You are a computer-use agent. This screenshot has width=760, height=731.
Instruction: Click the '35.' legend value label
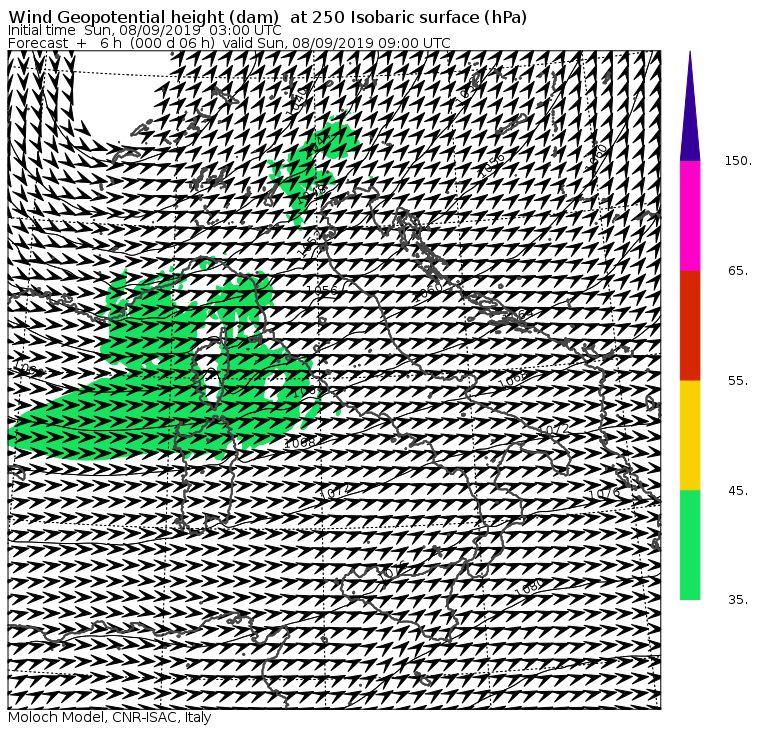(x=738, y=600)
